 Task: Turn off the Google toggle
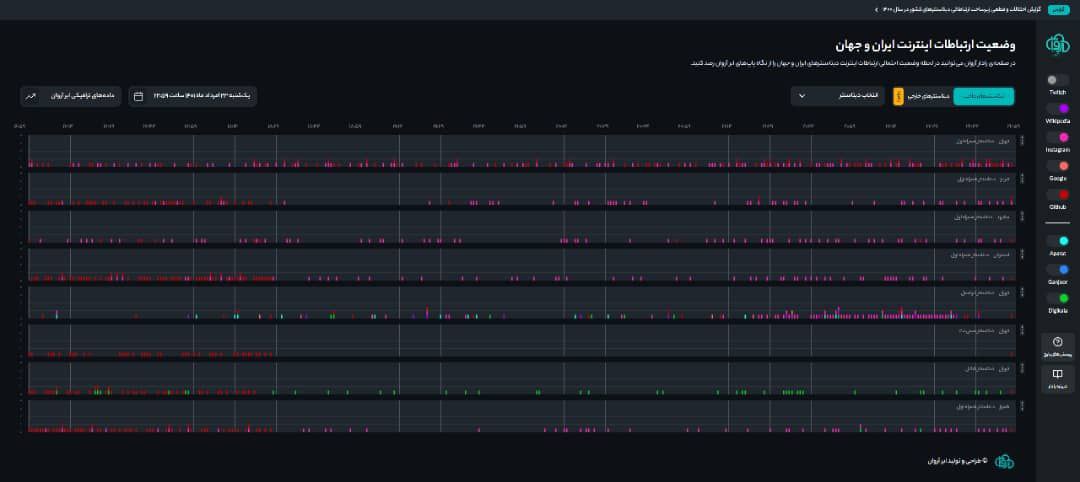[x=1057, y=166]
